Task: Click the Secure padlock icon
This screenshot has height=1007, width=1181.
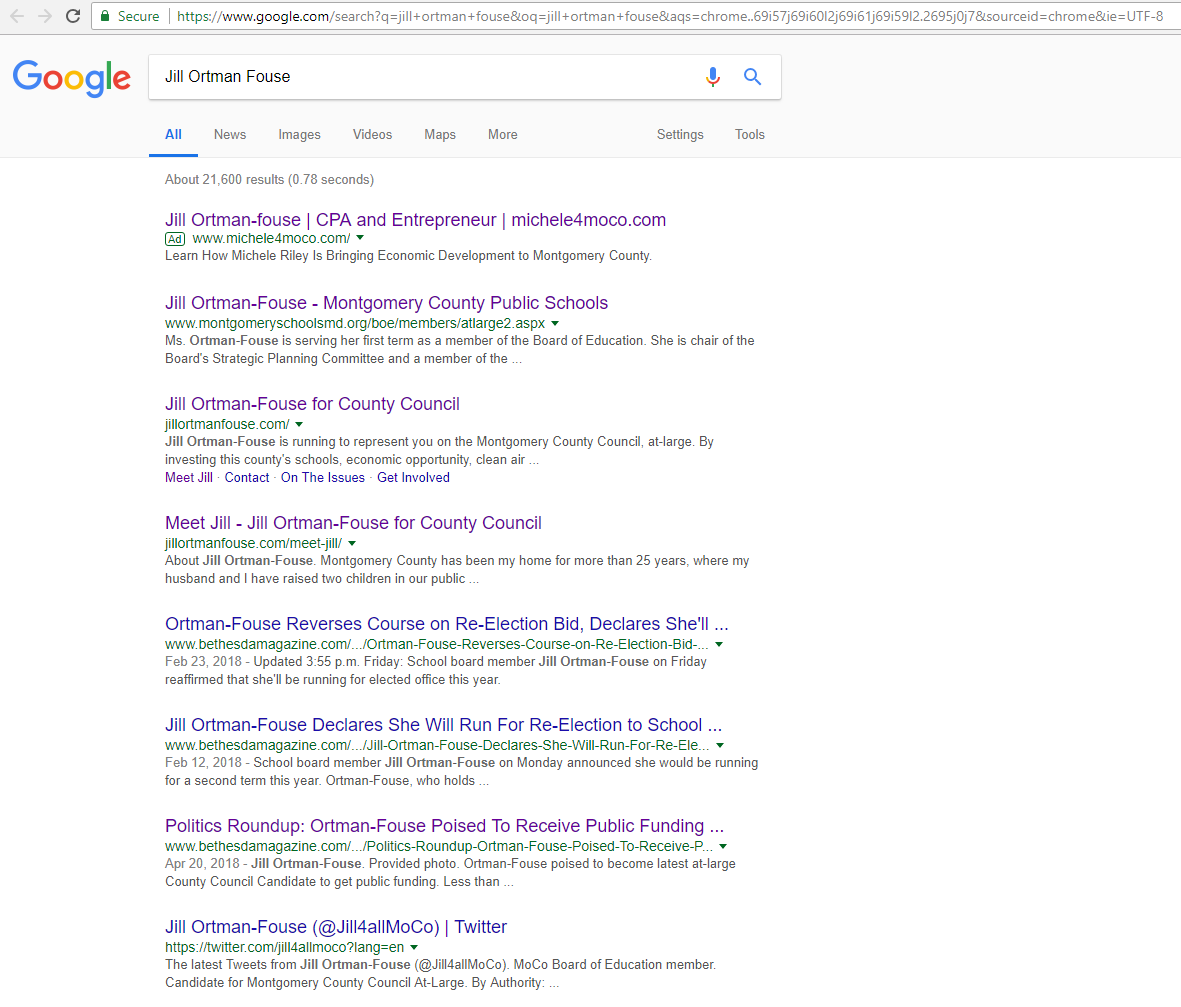Action: [x=105, y=16]
